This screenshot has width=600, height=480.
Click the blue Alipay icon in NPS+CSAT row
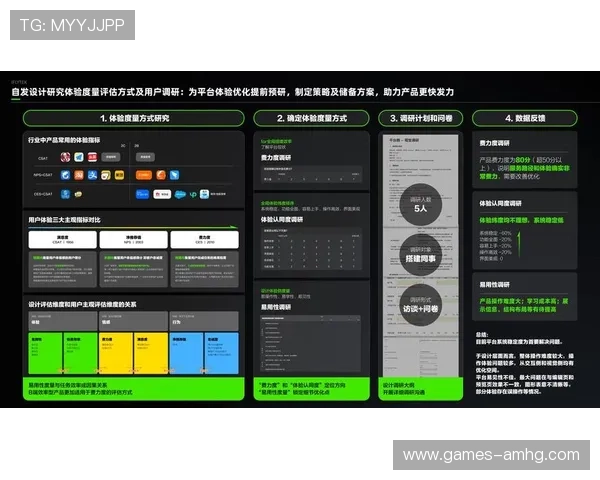point(92,175)
